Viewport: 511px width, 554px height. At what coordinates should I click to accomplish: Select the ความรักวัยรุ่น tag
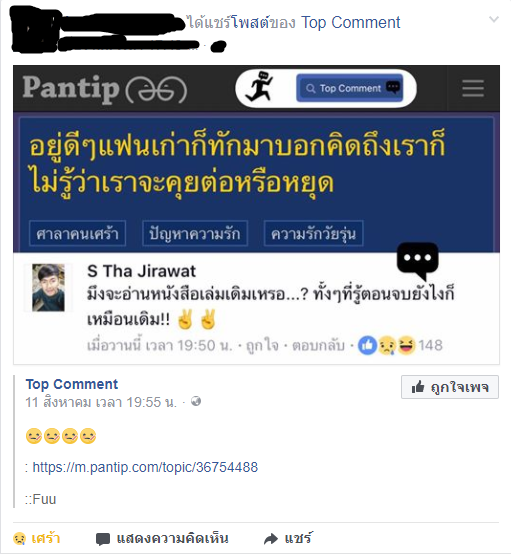tap(313, 234)
